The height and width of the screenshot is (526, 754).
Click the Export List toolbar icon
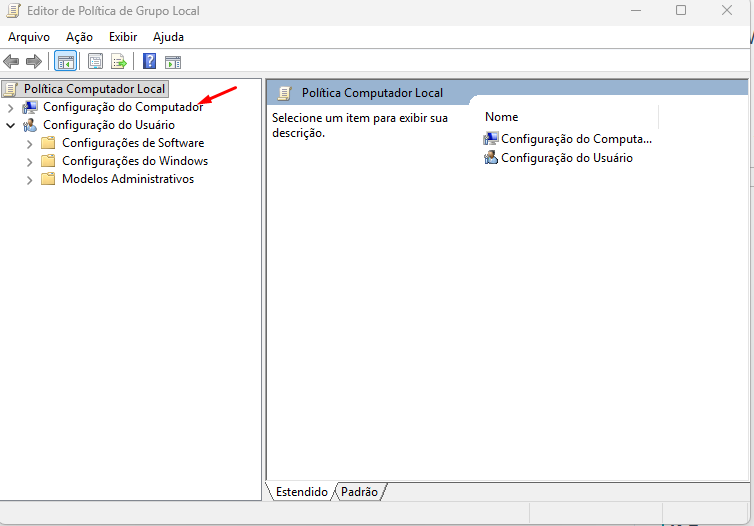click(x=118, y=62)
